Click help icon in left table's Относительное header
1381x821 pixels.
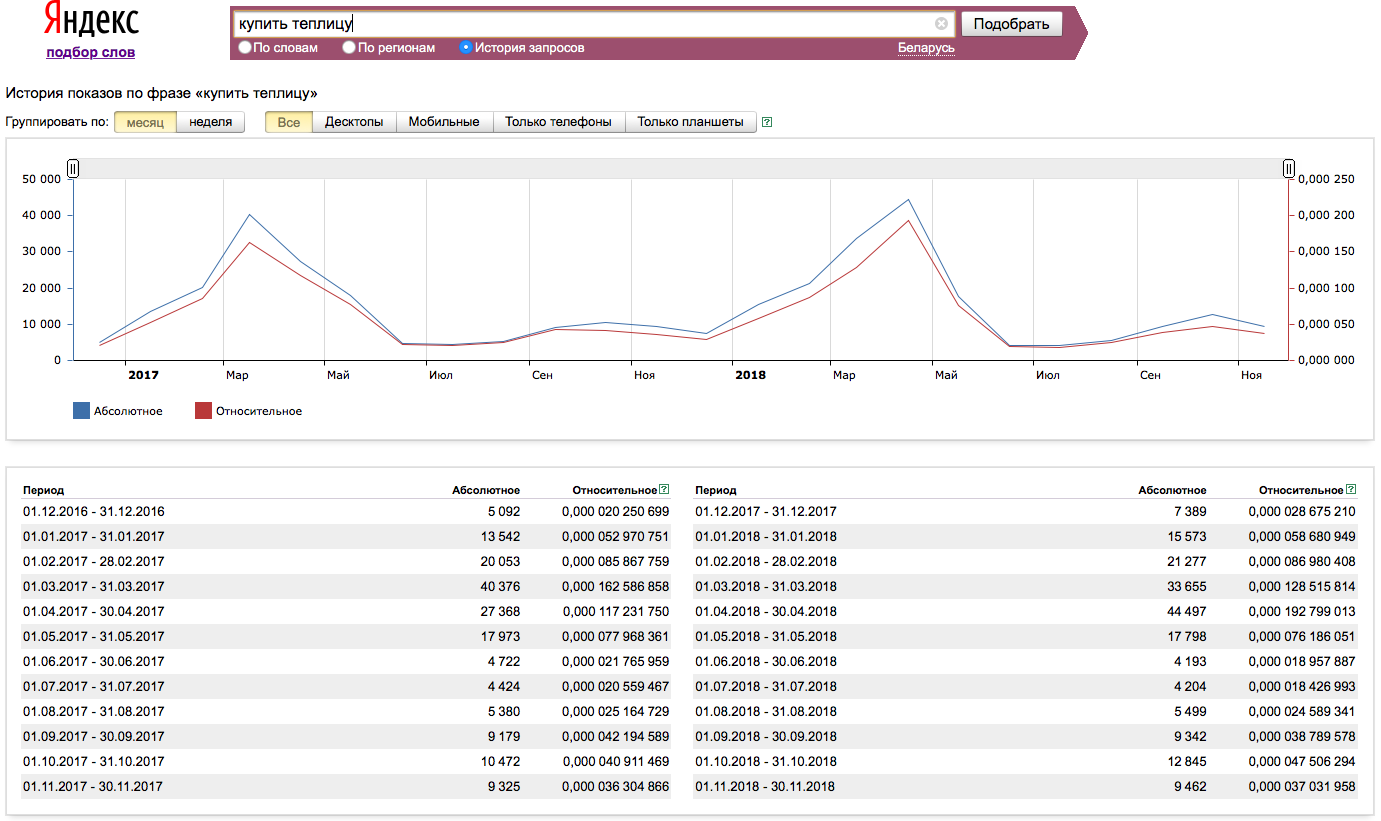[664, 490]
